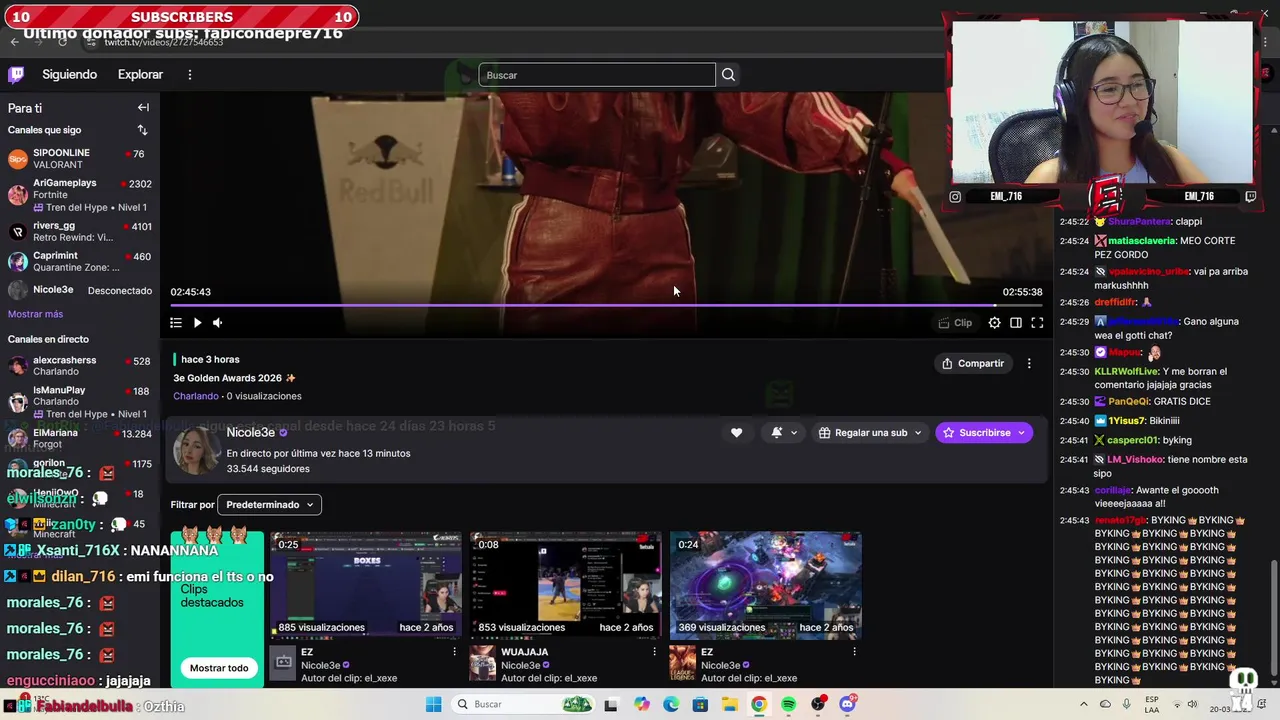
Task: Open ElMariana live channel
Action: point(79,439)
